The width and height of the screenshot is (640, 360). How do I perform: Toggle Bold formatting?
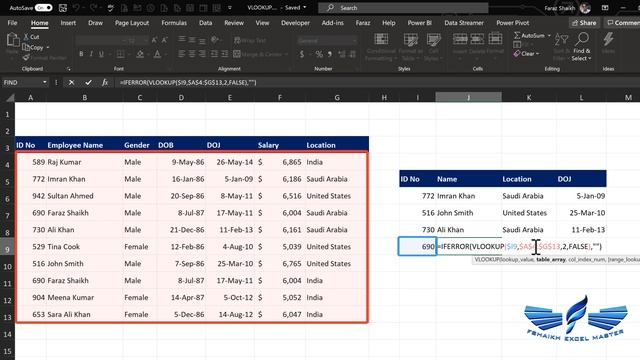click(81, 54)
